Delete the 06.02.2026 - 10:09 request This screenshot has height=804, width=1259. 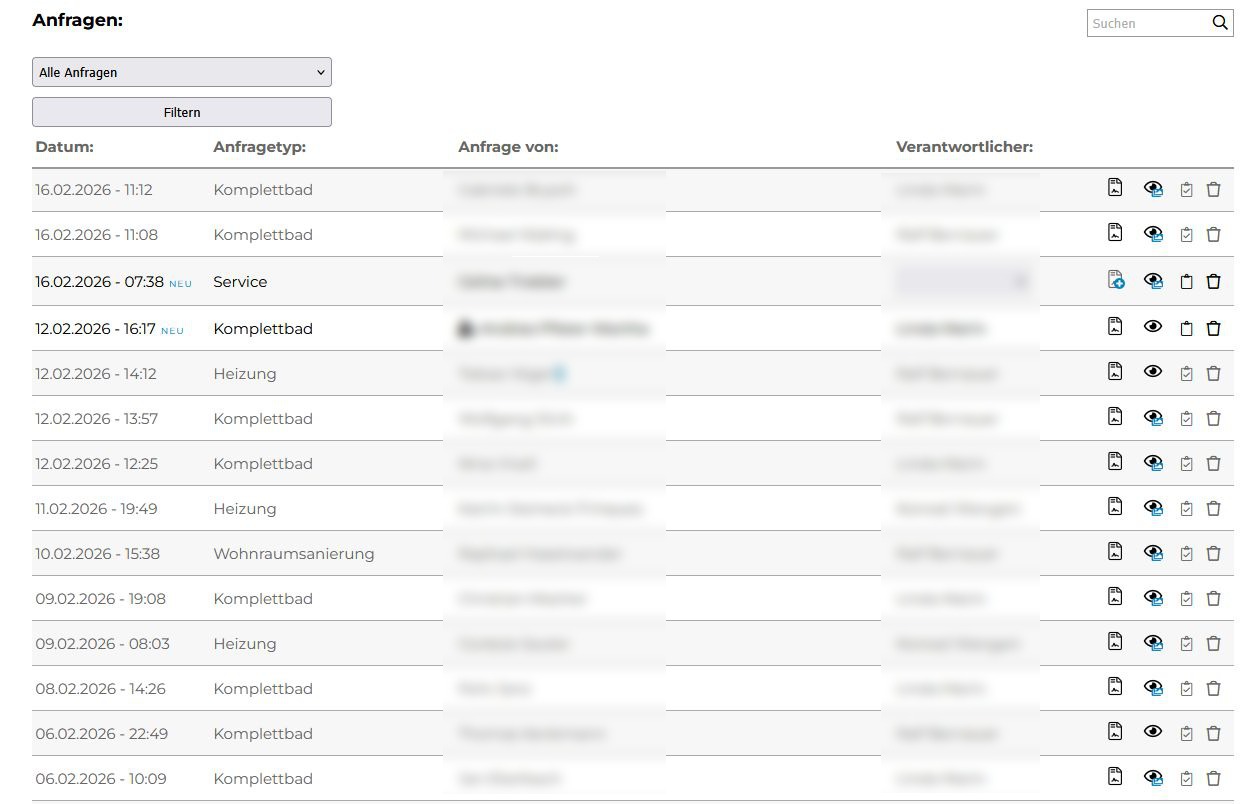(x=1213, y=778)
